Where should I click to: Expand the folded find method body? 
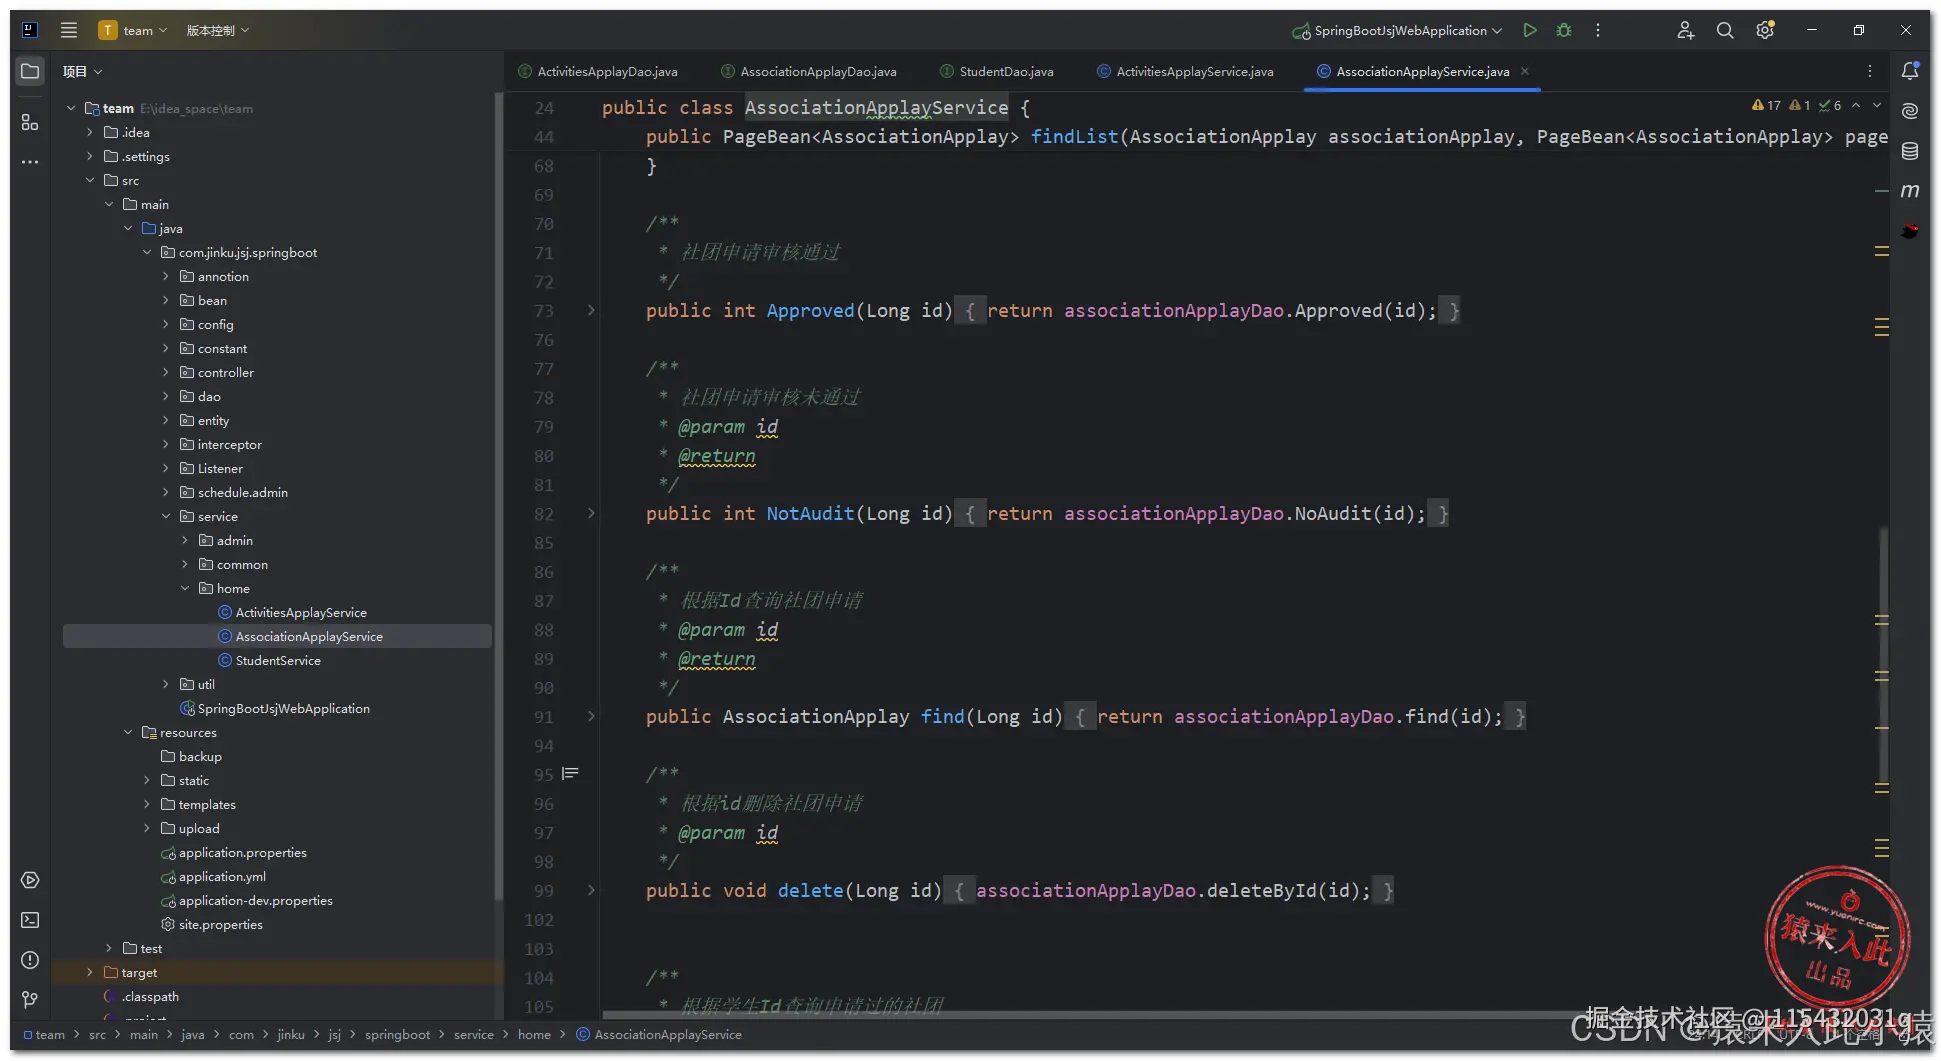pos(591,716)
